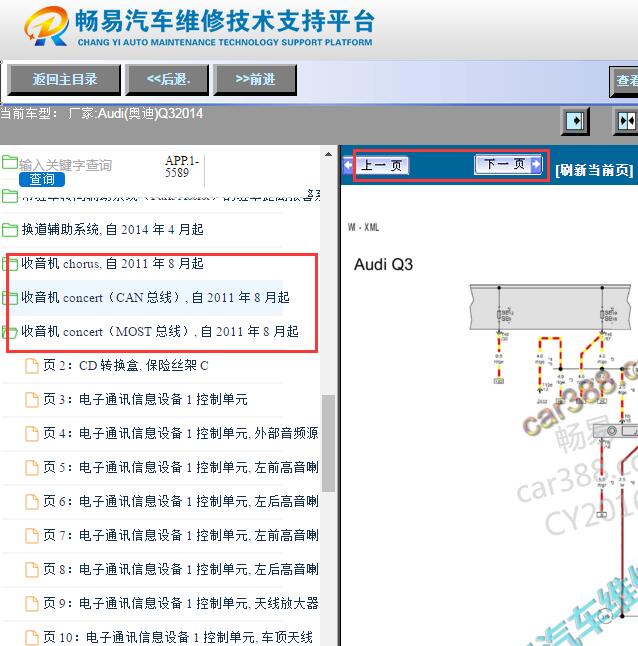Click the scroll-up arrow of the tree panel

[x=328, y=154]
